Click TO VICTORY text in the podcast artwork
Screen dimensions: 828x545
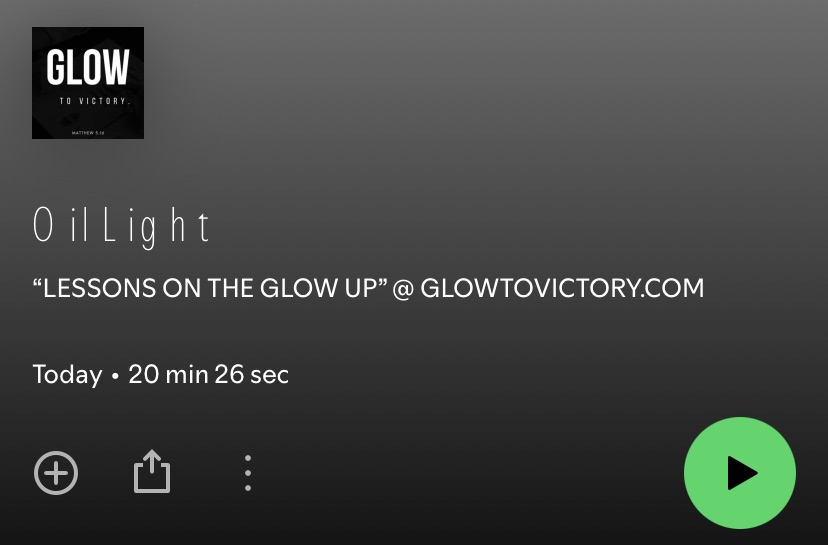pyautogui.click(x=95, y=101)
